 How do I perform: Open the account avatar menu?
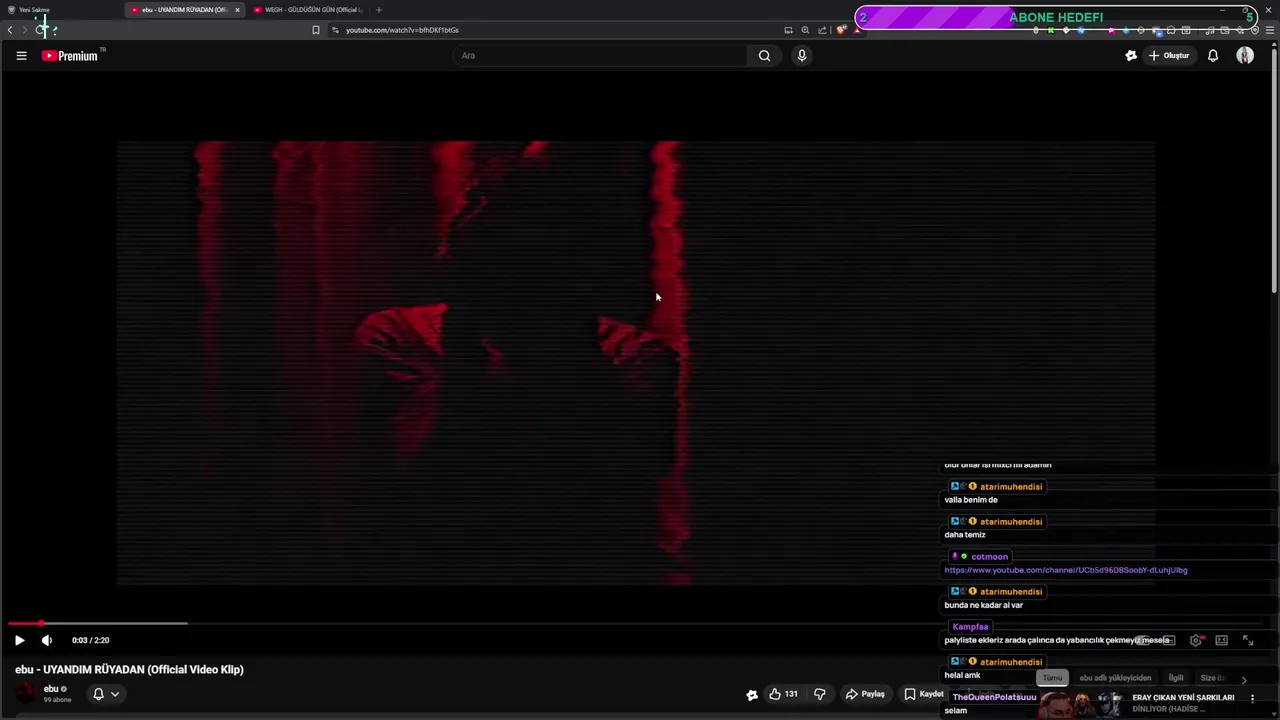1245,56
